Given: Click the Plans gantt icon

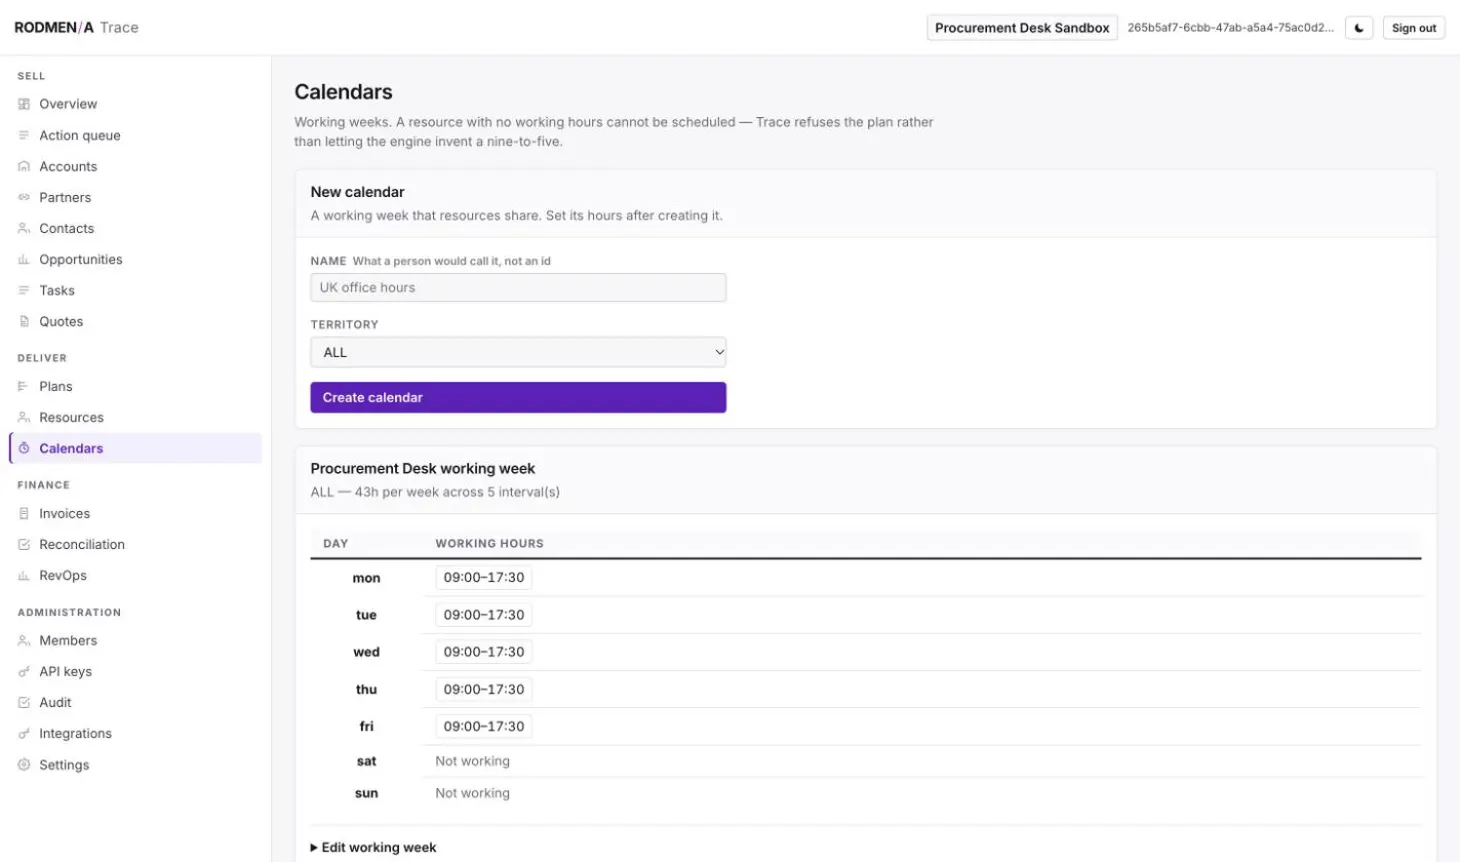Looking at the screenshot, I should pyautogui.click(x=24, y=386).
